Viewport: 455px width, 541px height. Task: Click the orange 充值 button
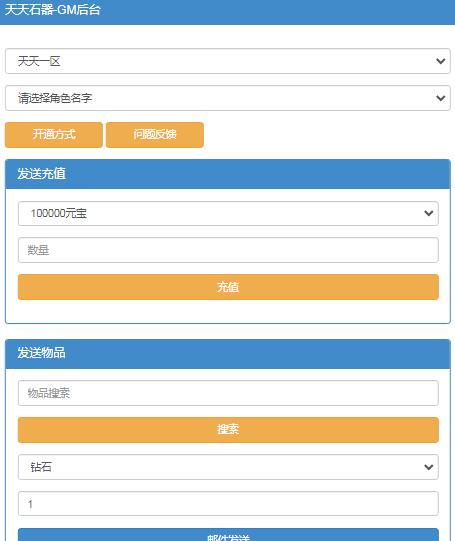coord(228,287)
